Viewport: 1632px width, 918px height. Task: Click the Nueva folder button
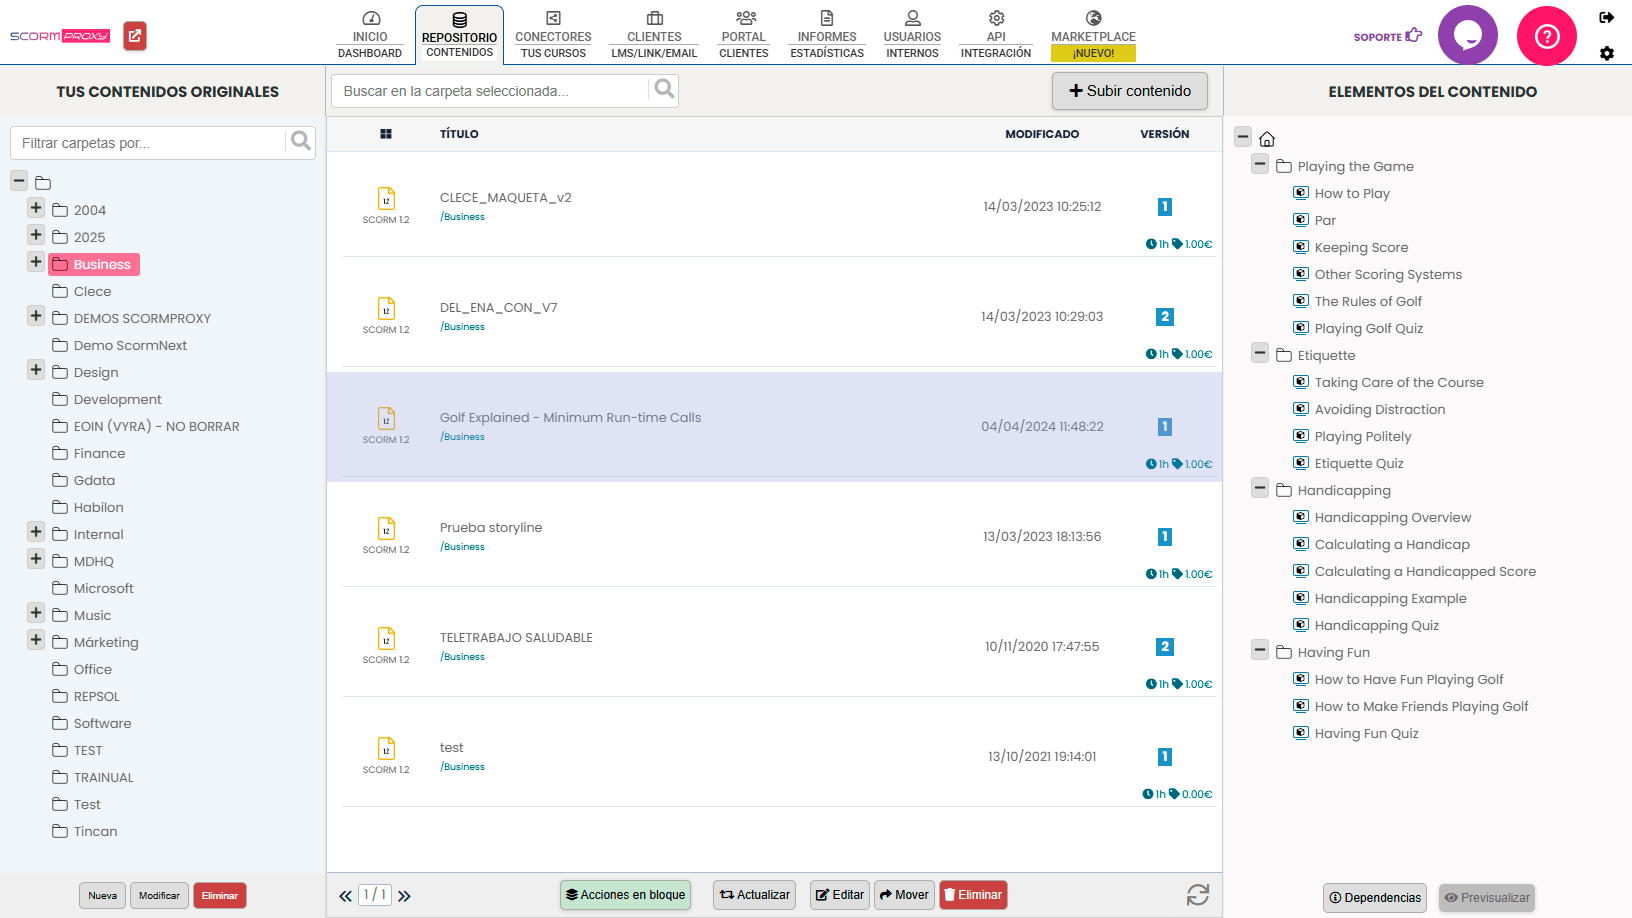click(x=102, y=896)
